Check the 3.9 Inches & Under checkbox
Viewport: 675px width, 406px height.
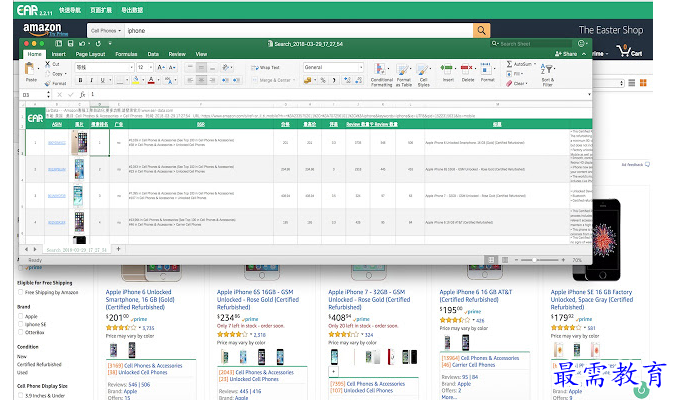(20, 395)
